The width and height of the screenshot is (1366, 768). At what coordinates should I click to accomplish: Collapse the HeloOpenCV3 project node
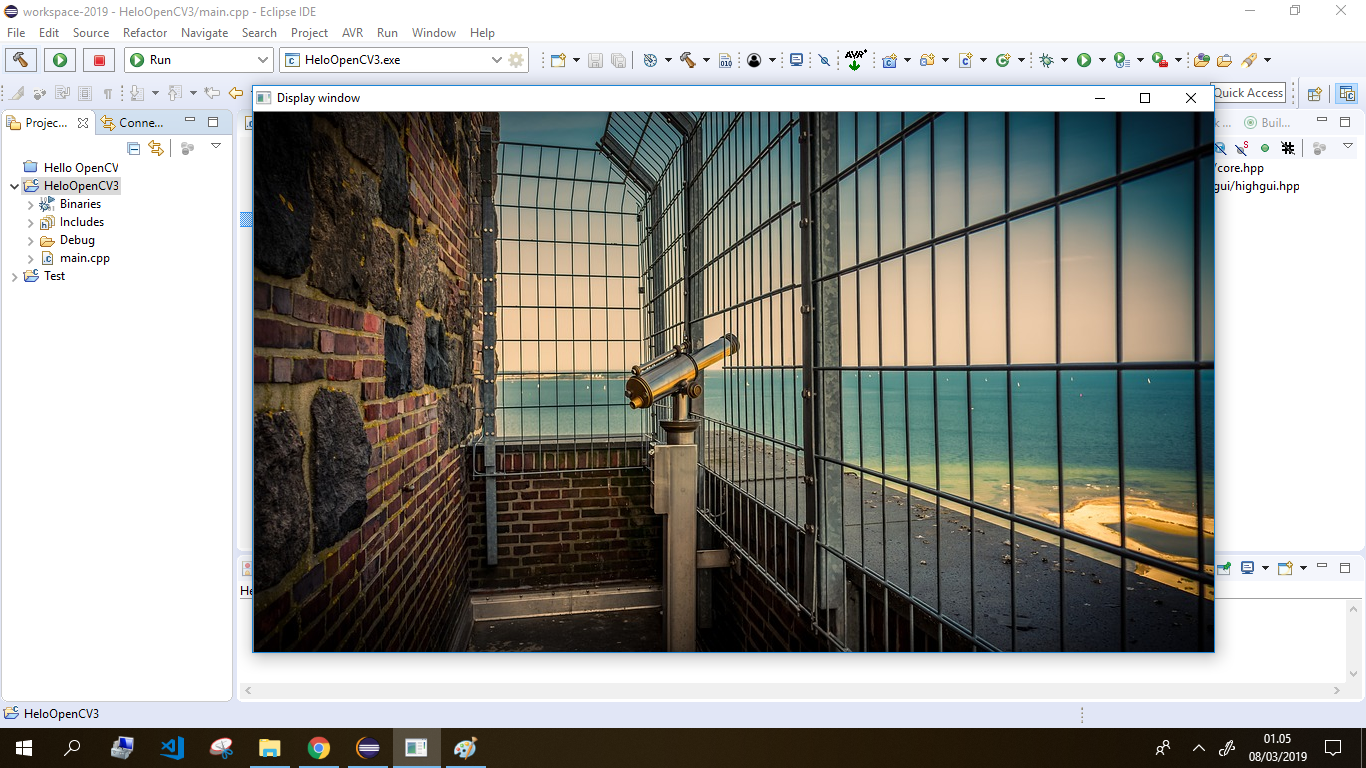[13, 186]
